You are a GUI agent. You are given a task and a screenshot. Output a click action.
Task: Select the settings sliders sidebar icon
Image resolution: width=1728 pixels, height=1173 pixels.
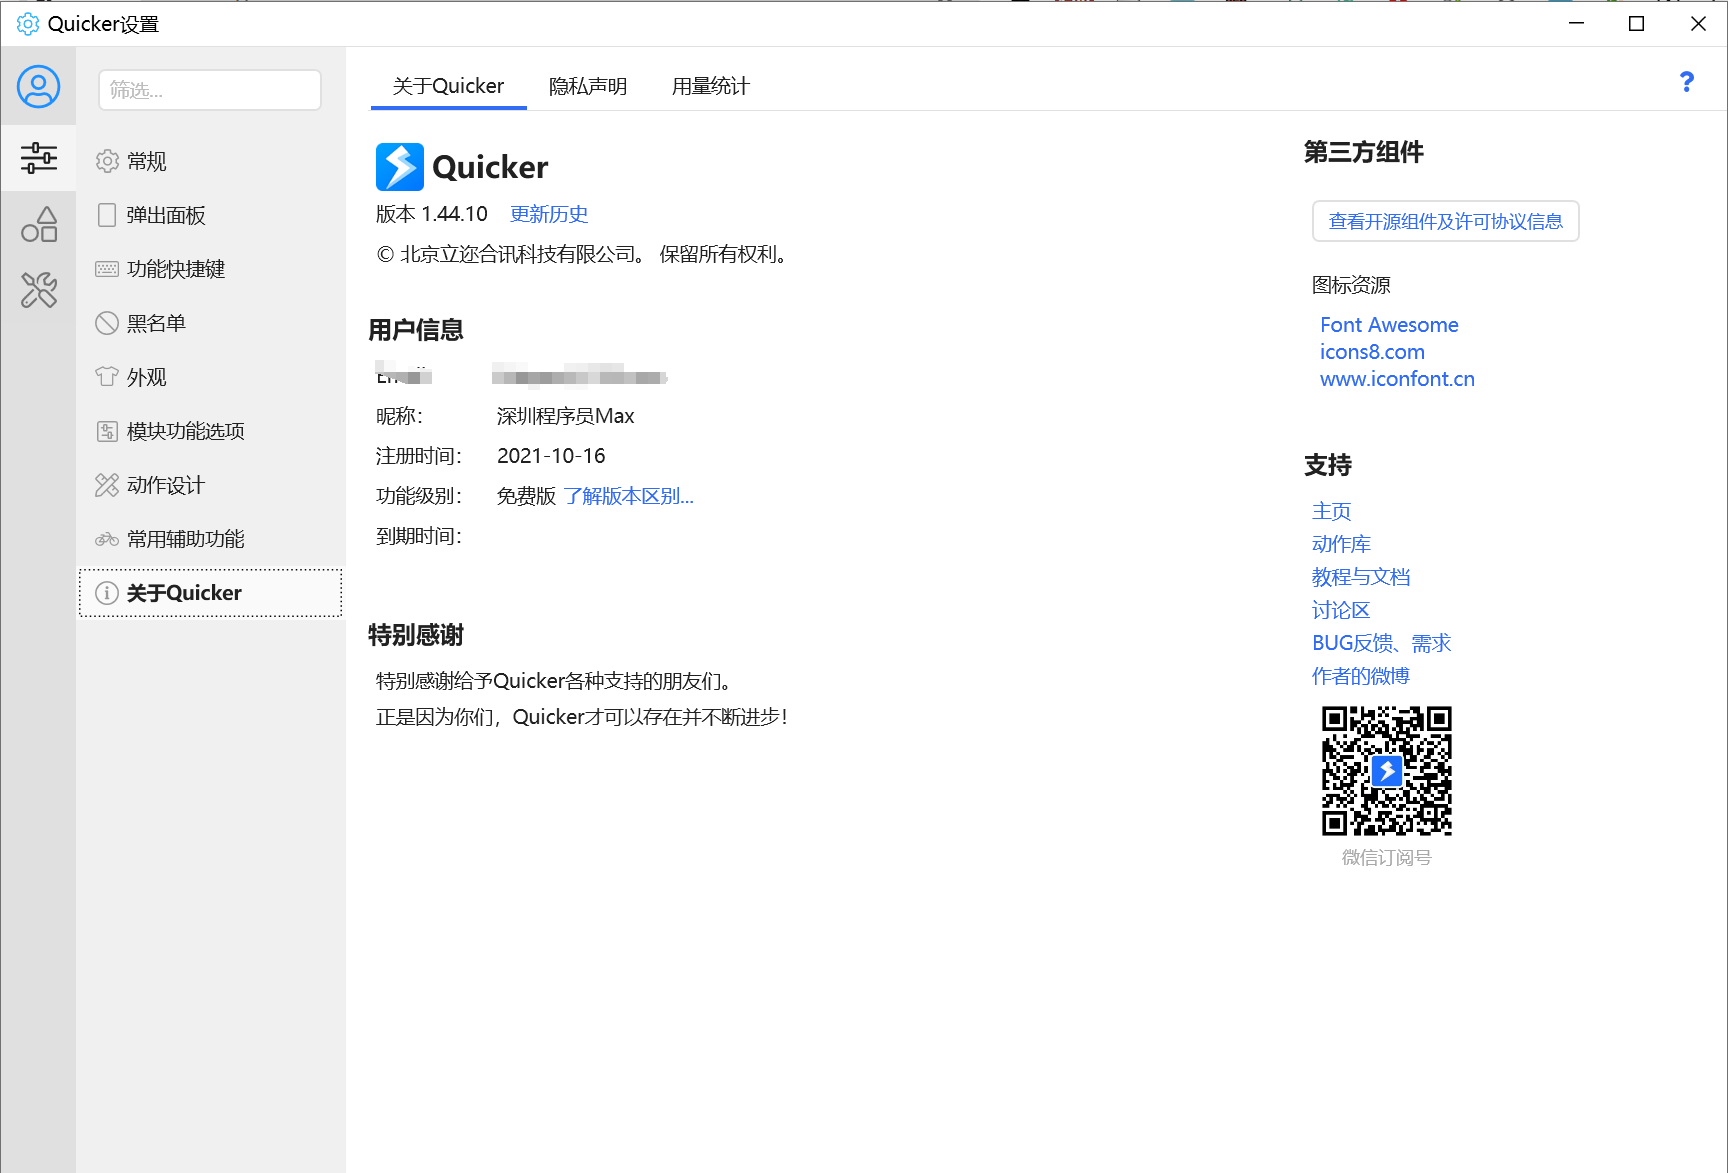click(x=38, y=158)
